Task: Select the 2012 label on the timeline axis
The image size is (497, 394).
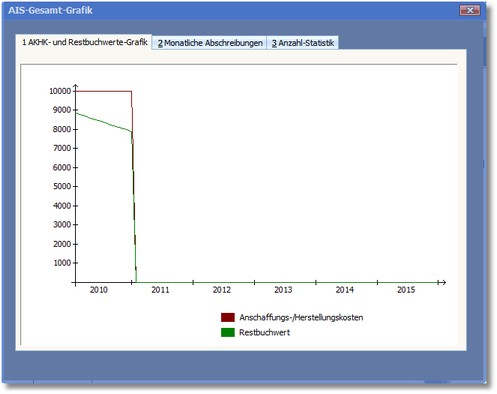Action: (222, 290)
